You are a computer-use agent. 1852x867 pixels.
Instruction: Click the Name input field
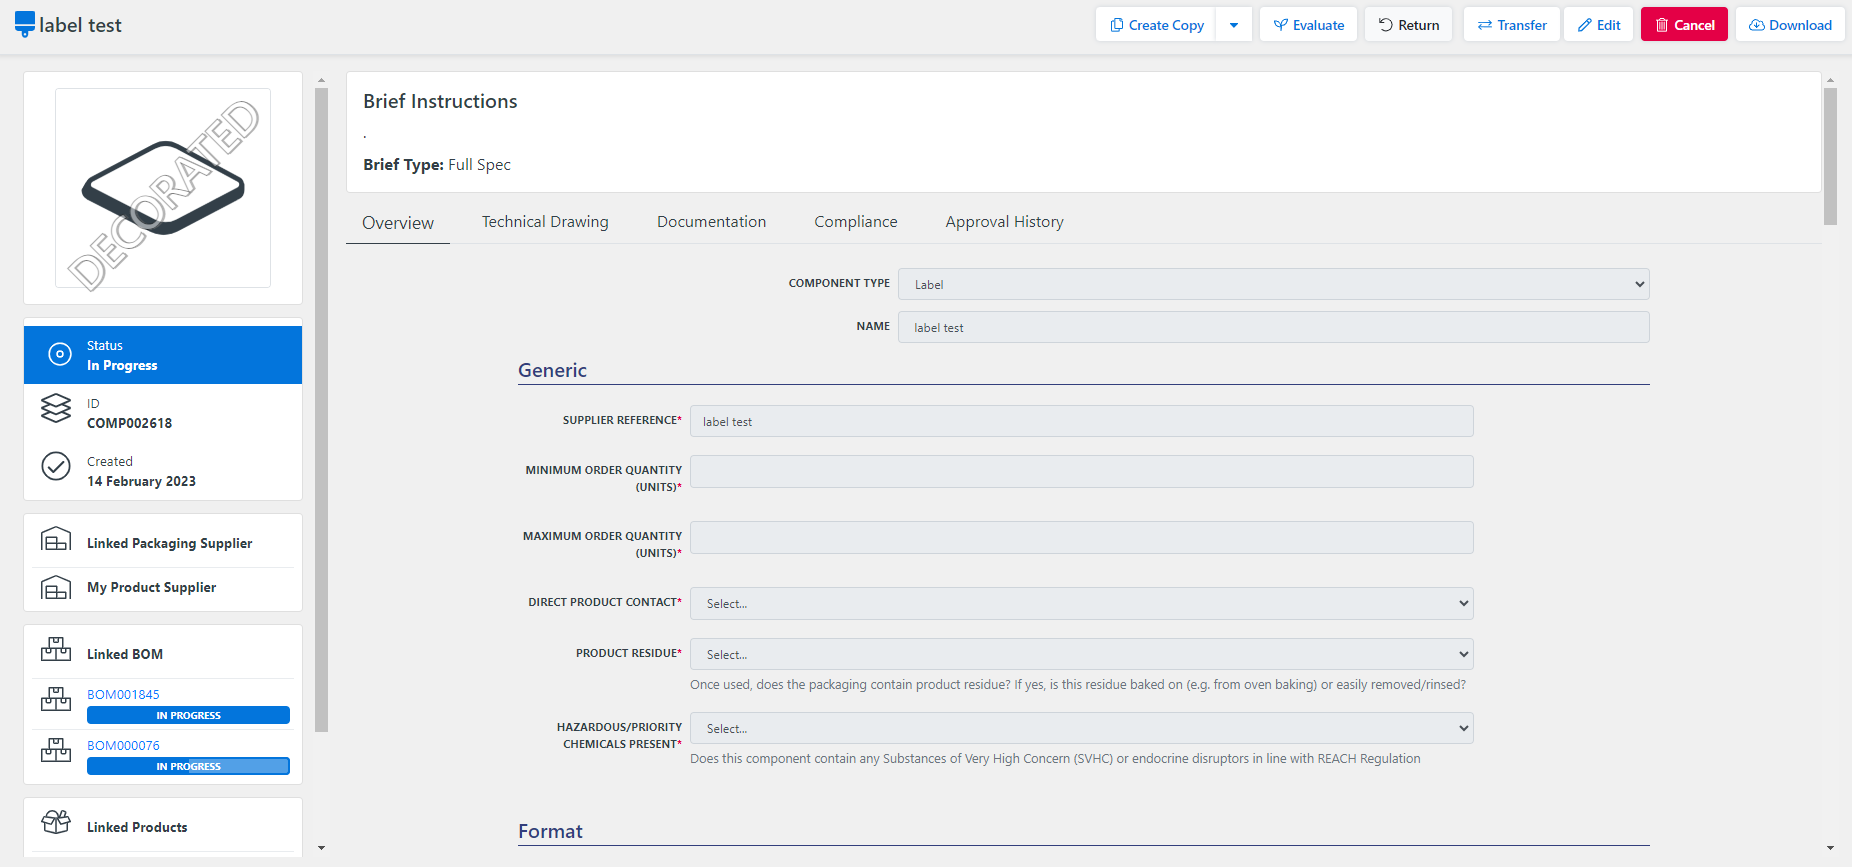tap(1273, 327)
